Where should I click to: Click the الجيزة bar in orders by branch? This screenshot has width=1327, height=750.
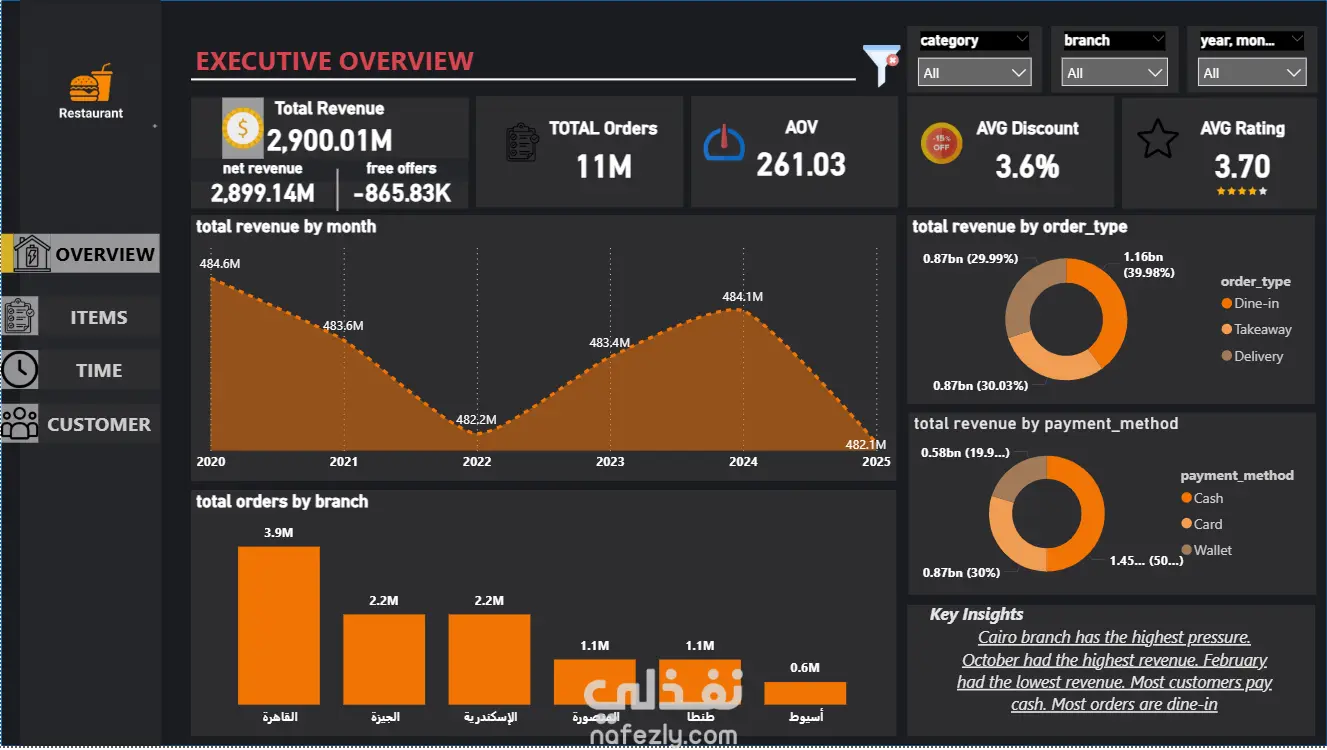(384, 659)
